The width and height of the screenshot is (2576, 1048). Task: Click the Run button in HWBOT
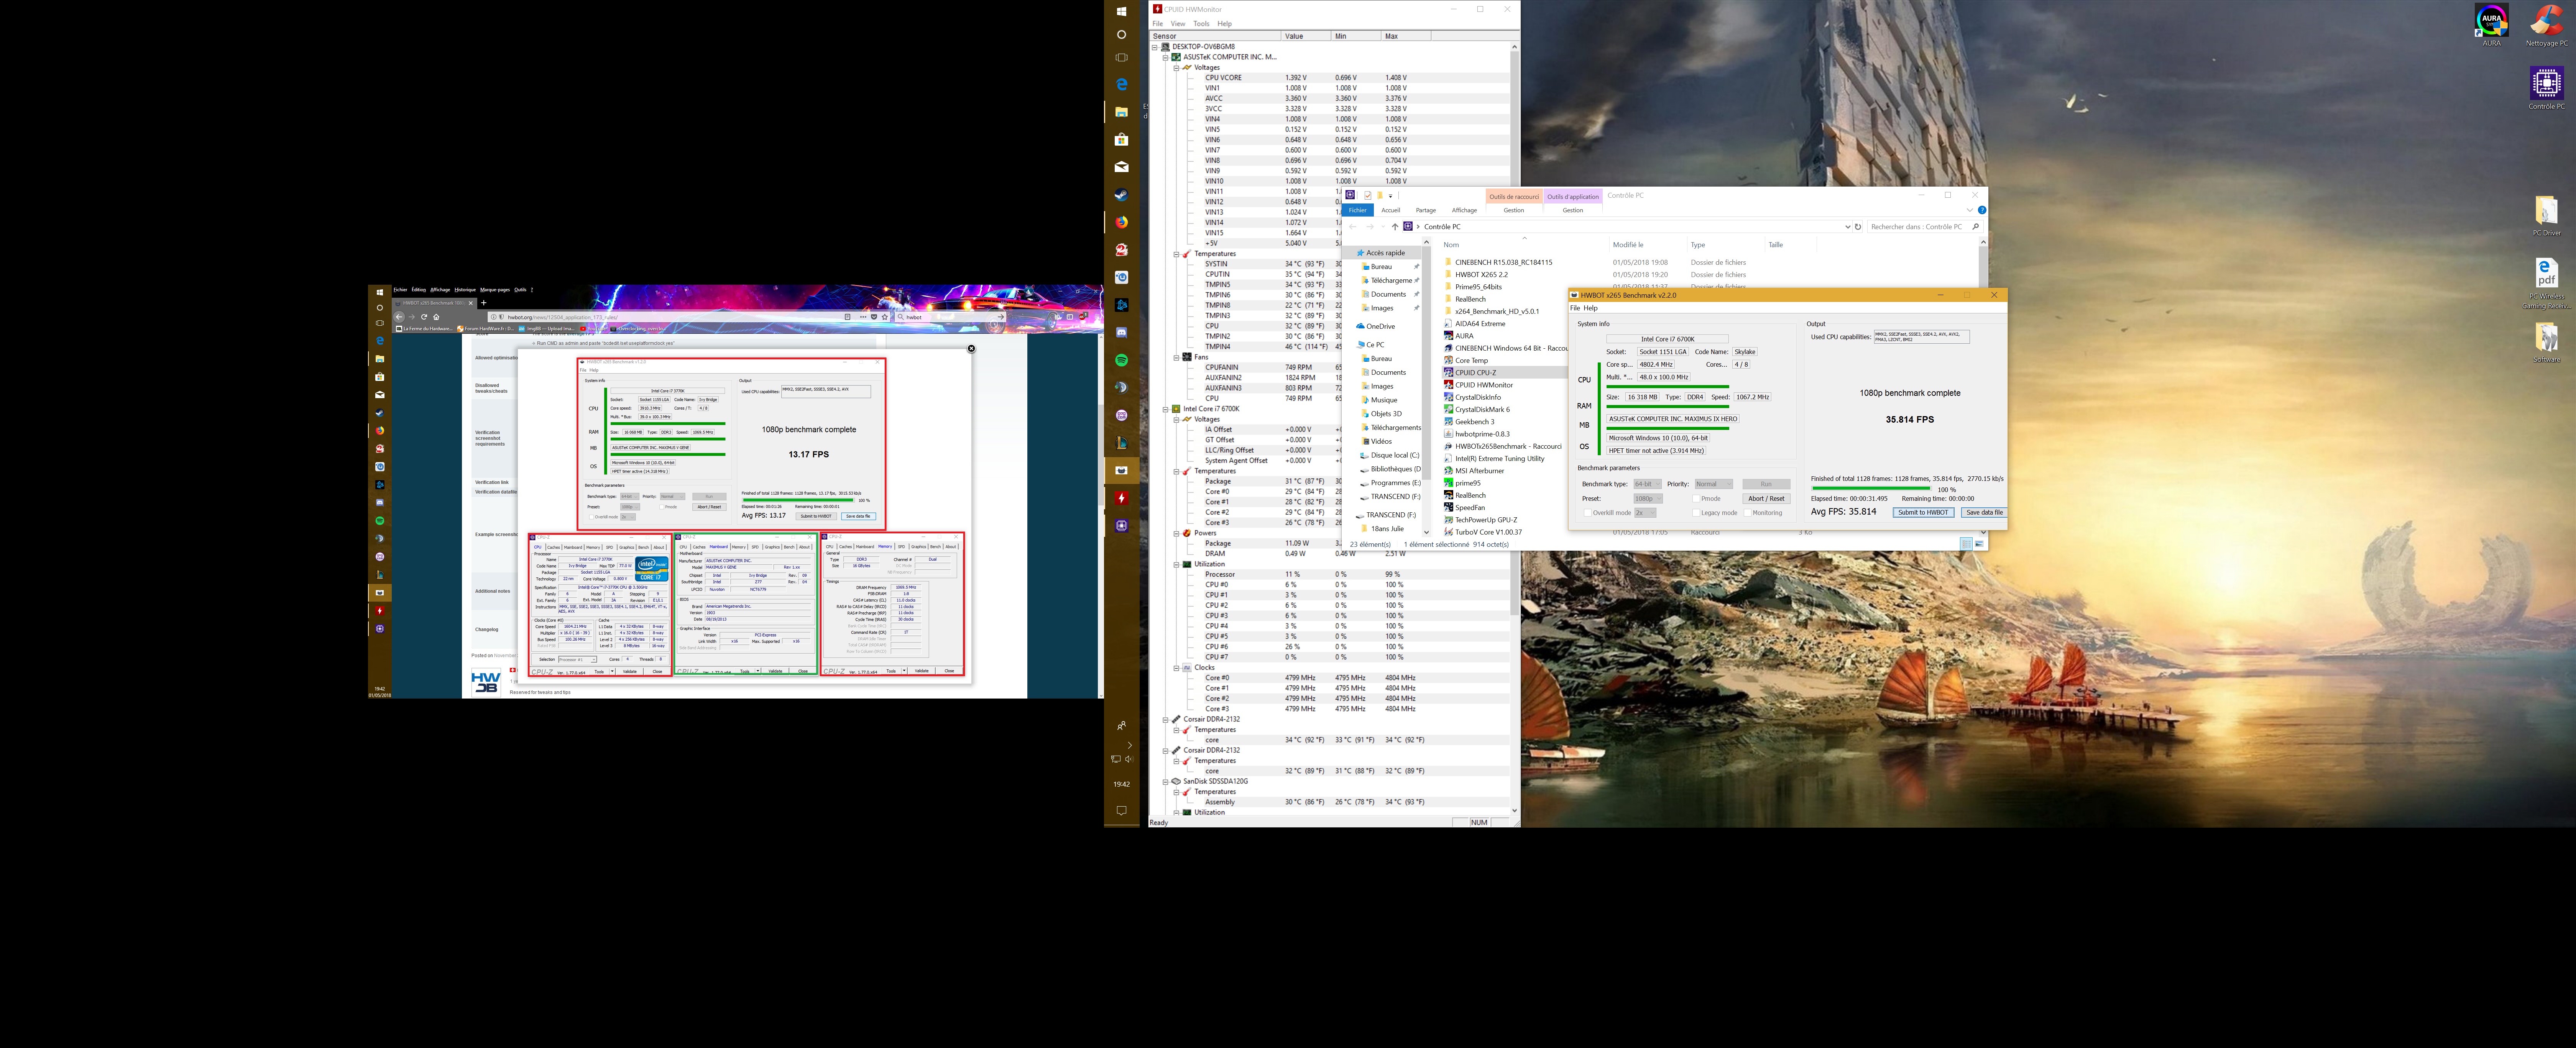point(1766,484)
